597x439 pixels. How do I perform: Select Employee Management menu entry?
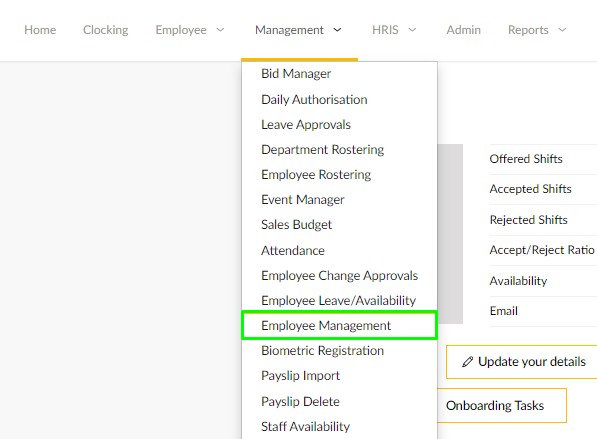[339, 326]
